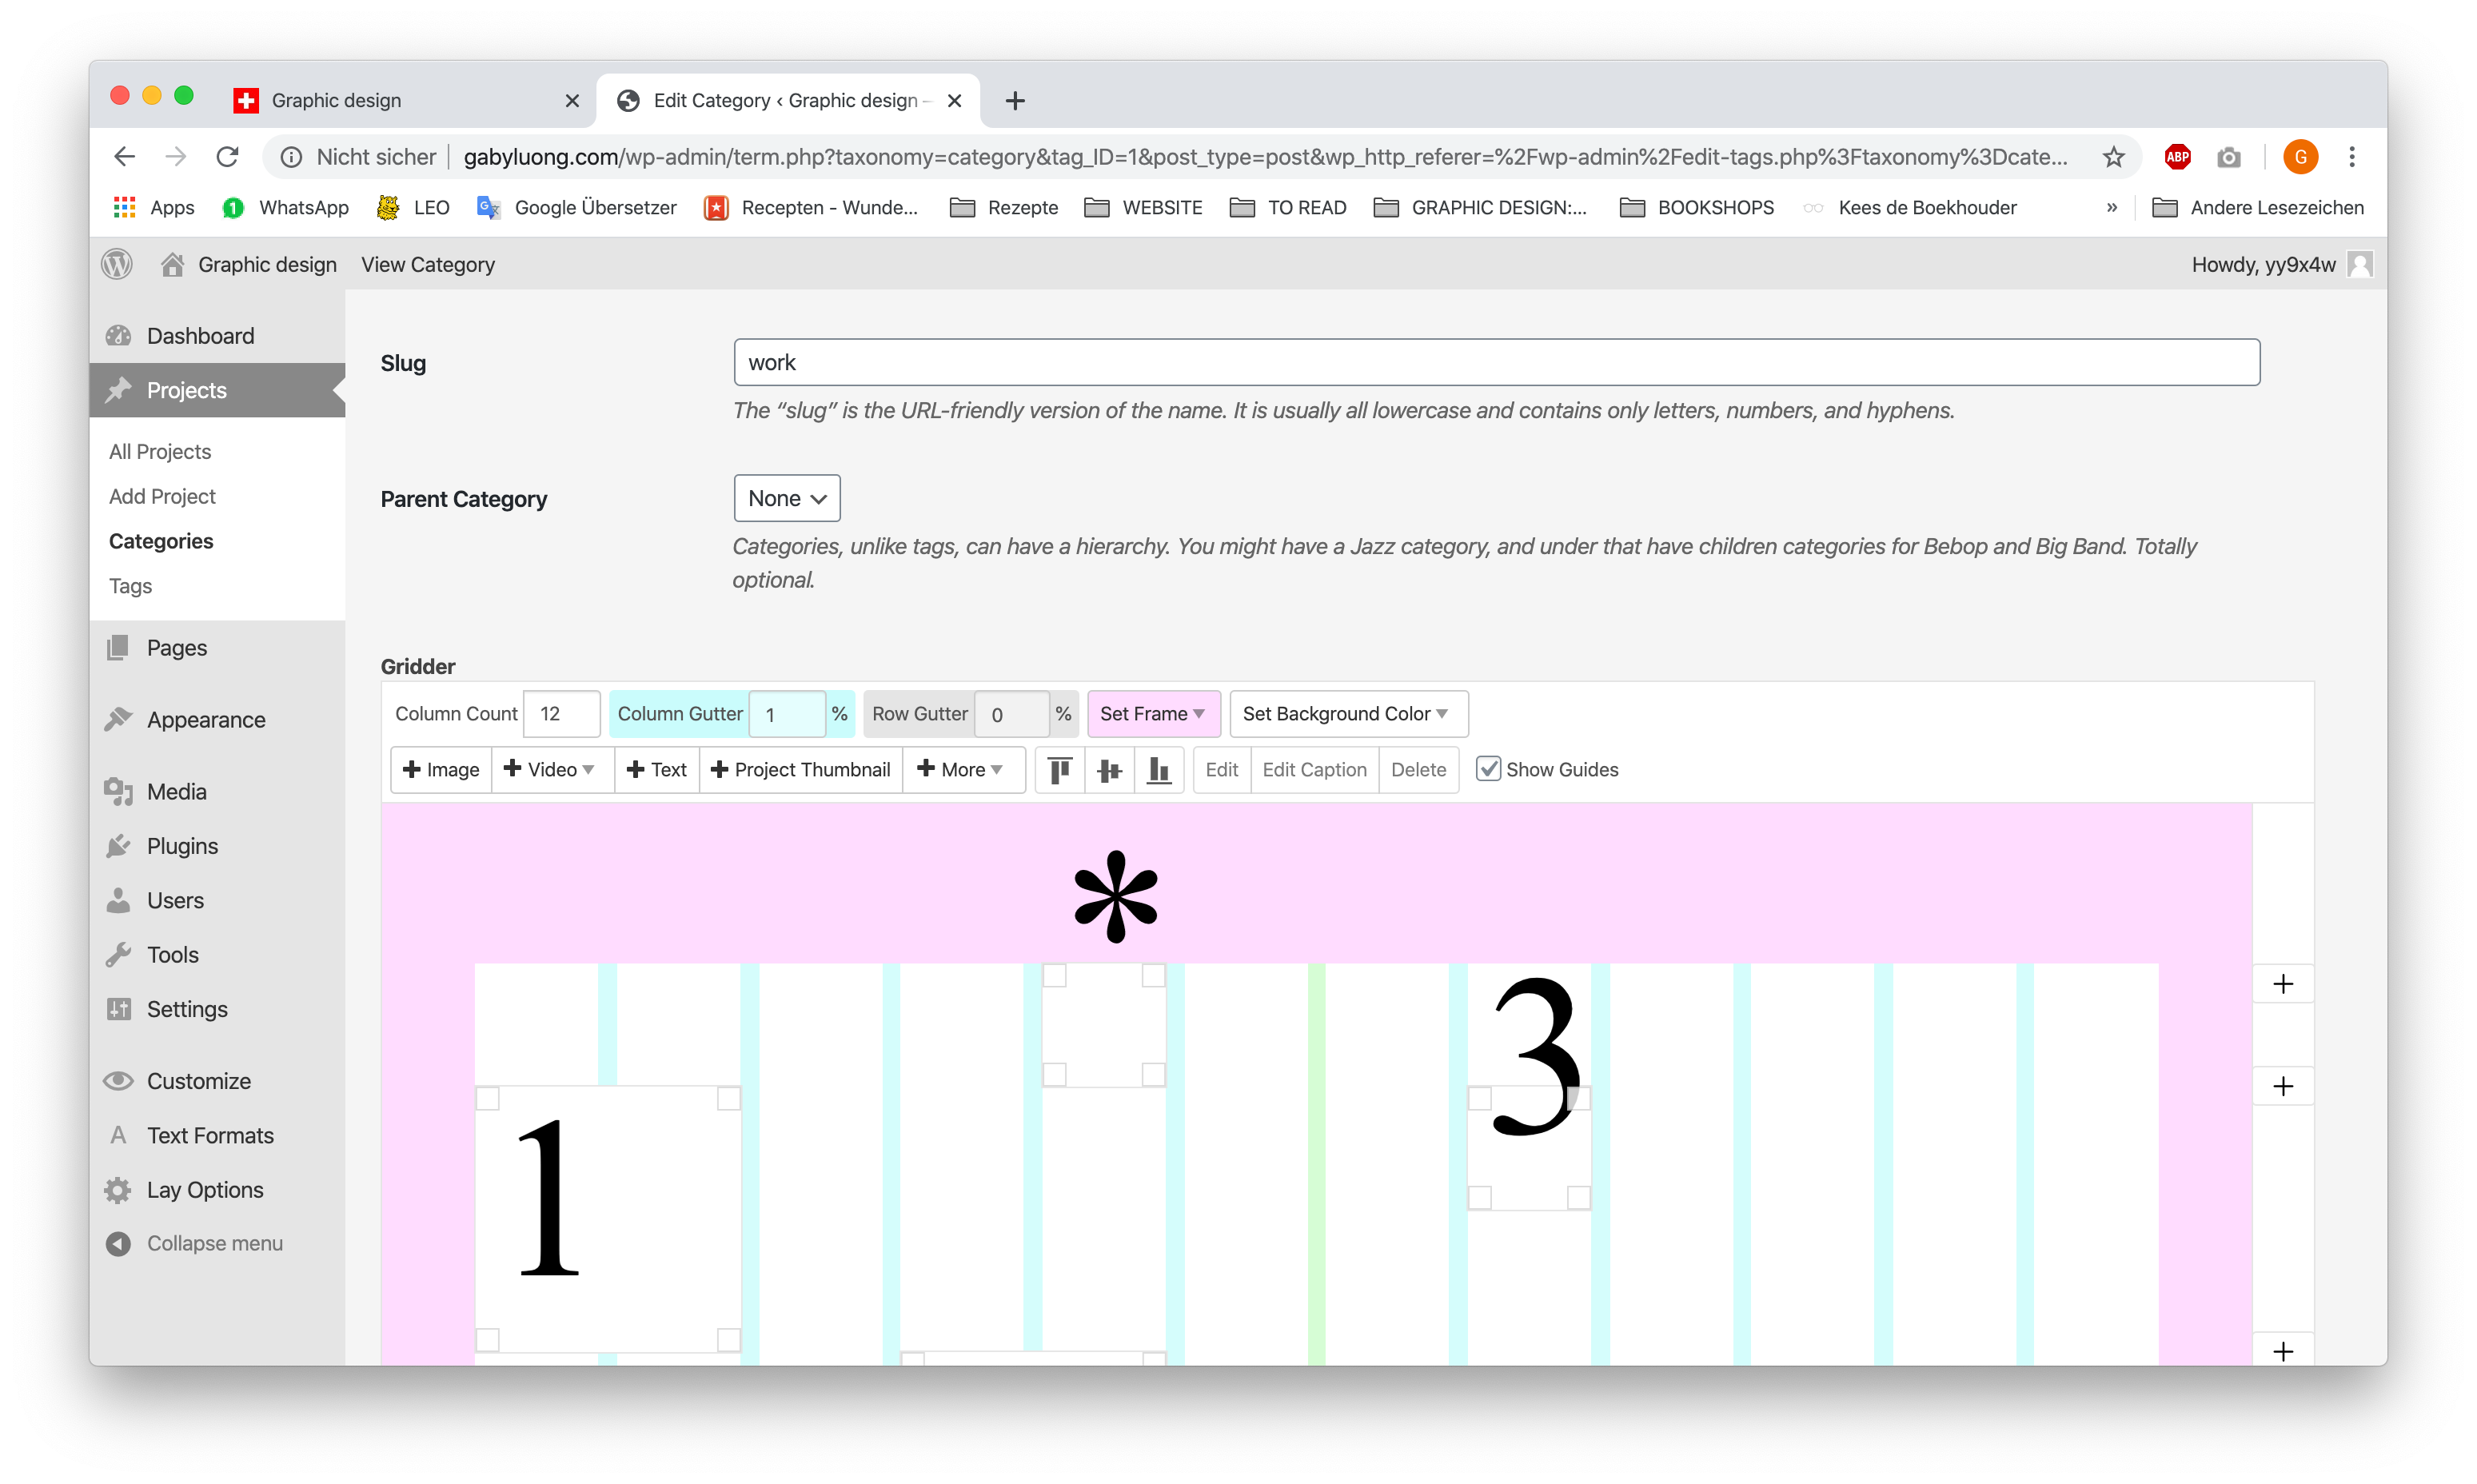
Task: Click the camera extension icon in Chrome toolbar
Action: pos(2228,157)
